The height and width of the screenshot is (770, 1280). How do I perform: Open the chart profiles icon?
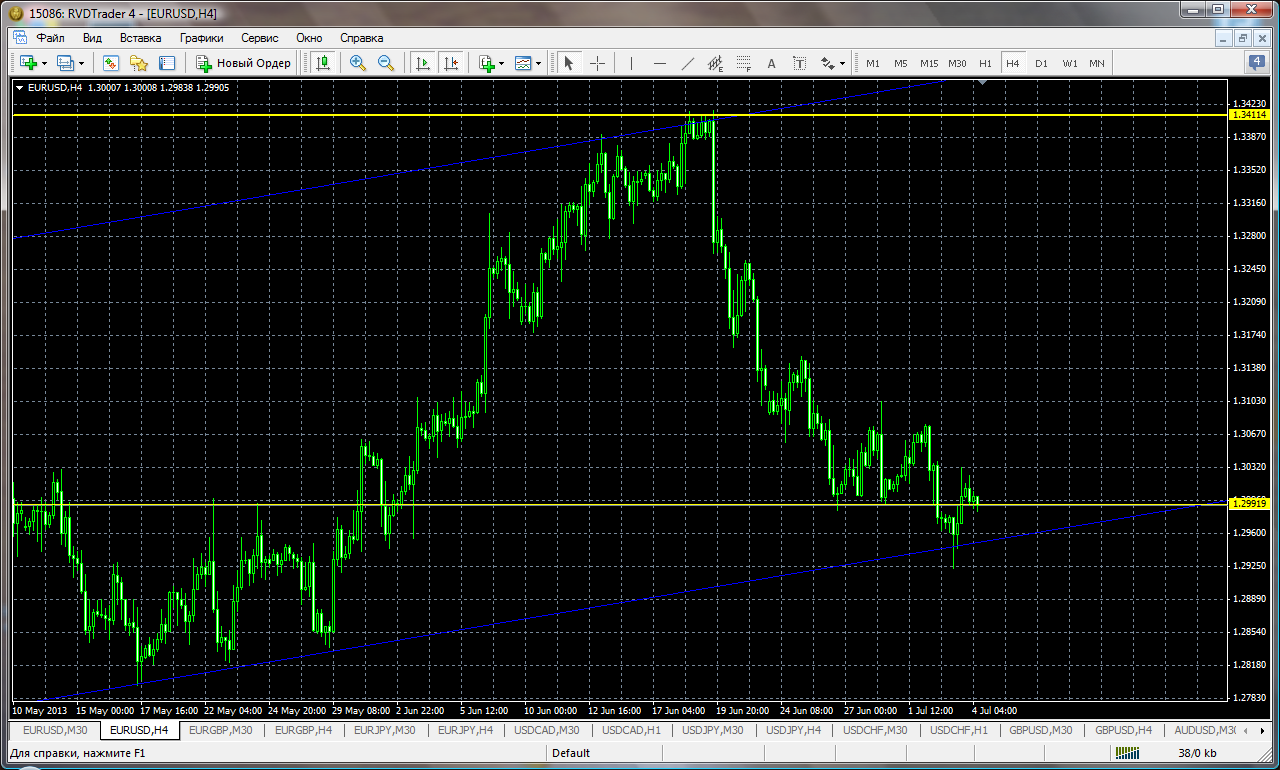[66, 63]
